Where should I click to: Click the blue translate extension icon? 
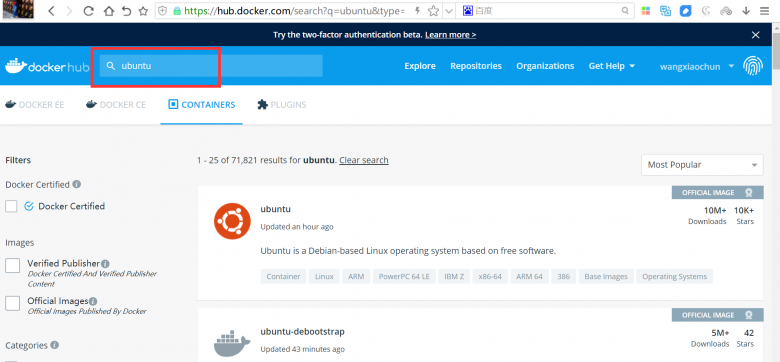(666, 11)
